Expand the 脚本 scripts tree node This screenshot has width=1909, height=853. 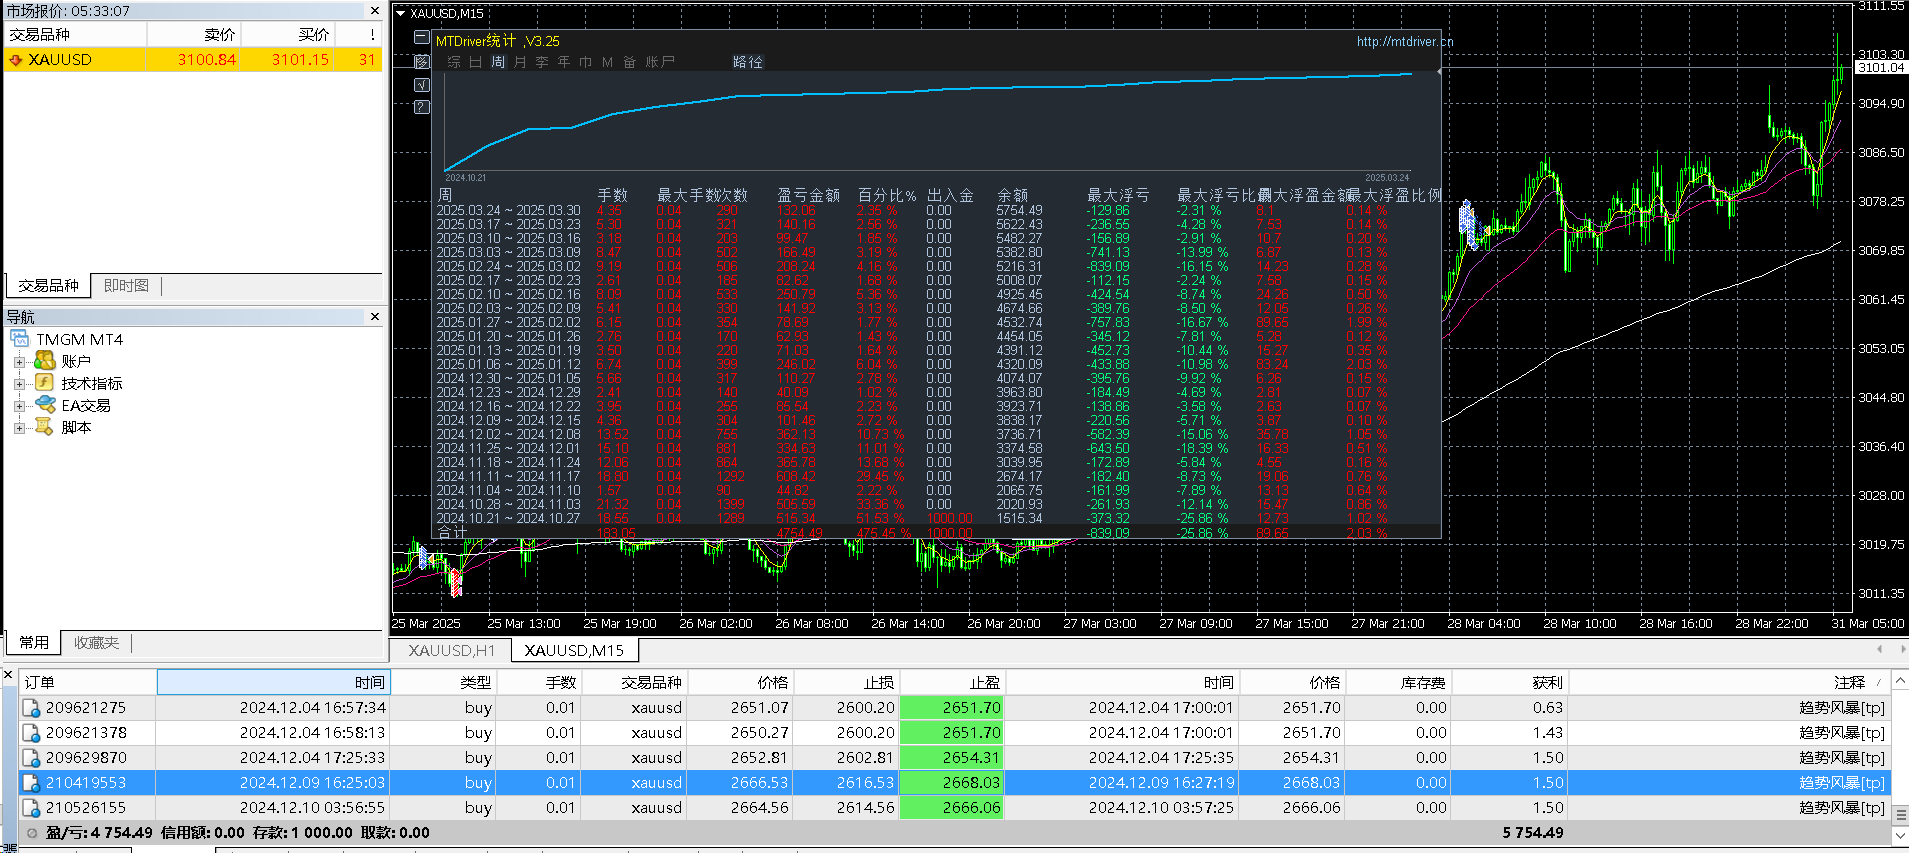[19, 428]
